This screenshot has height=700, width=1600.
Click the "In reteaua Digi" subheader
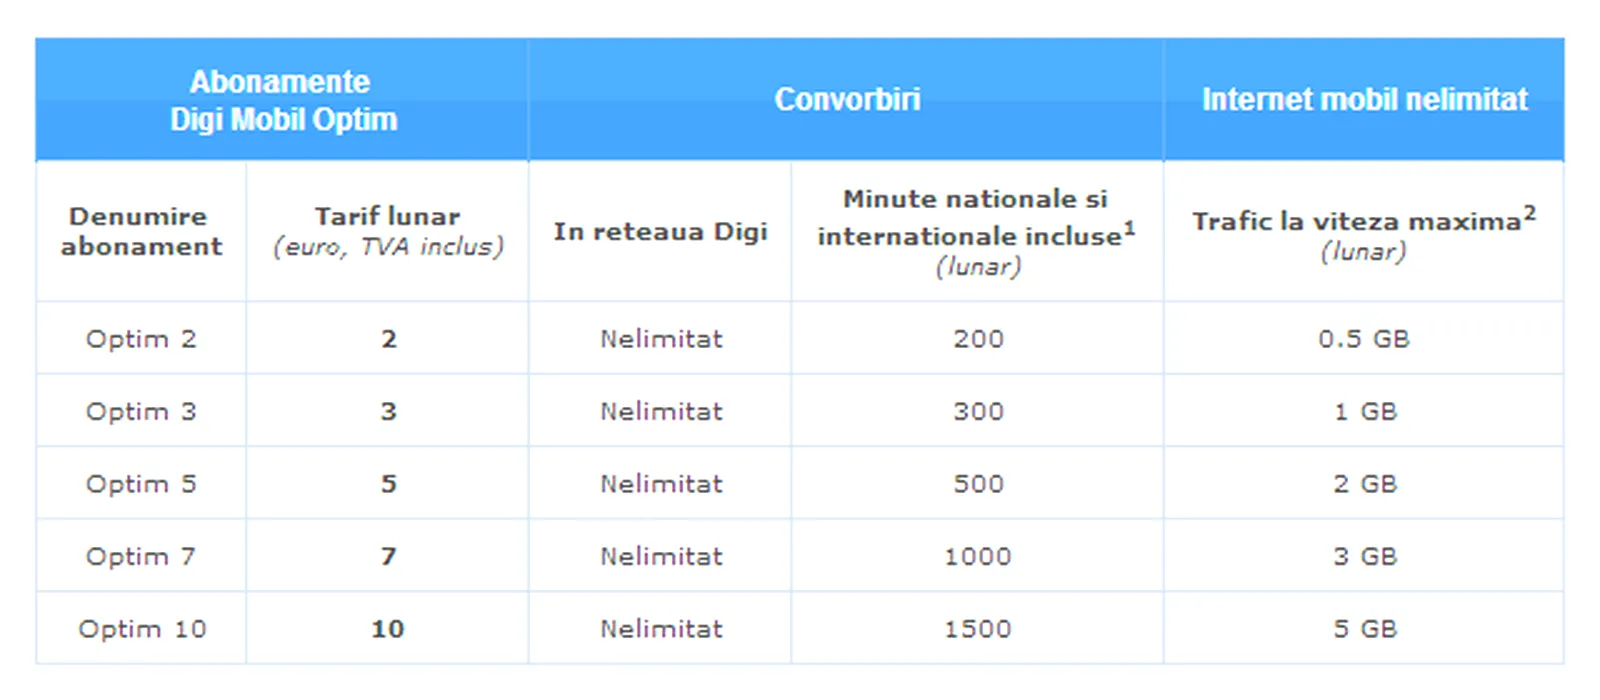[660, 232]
